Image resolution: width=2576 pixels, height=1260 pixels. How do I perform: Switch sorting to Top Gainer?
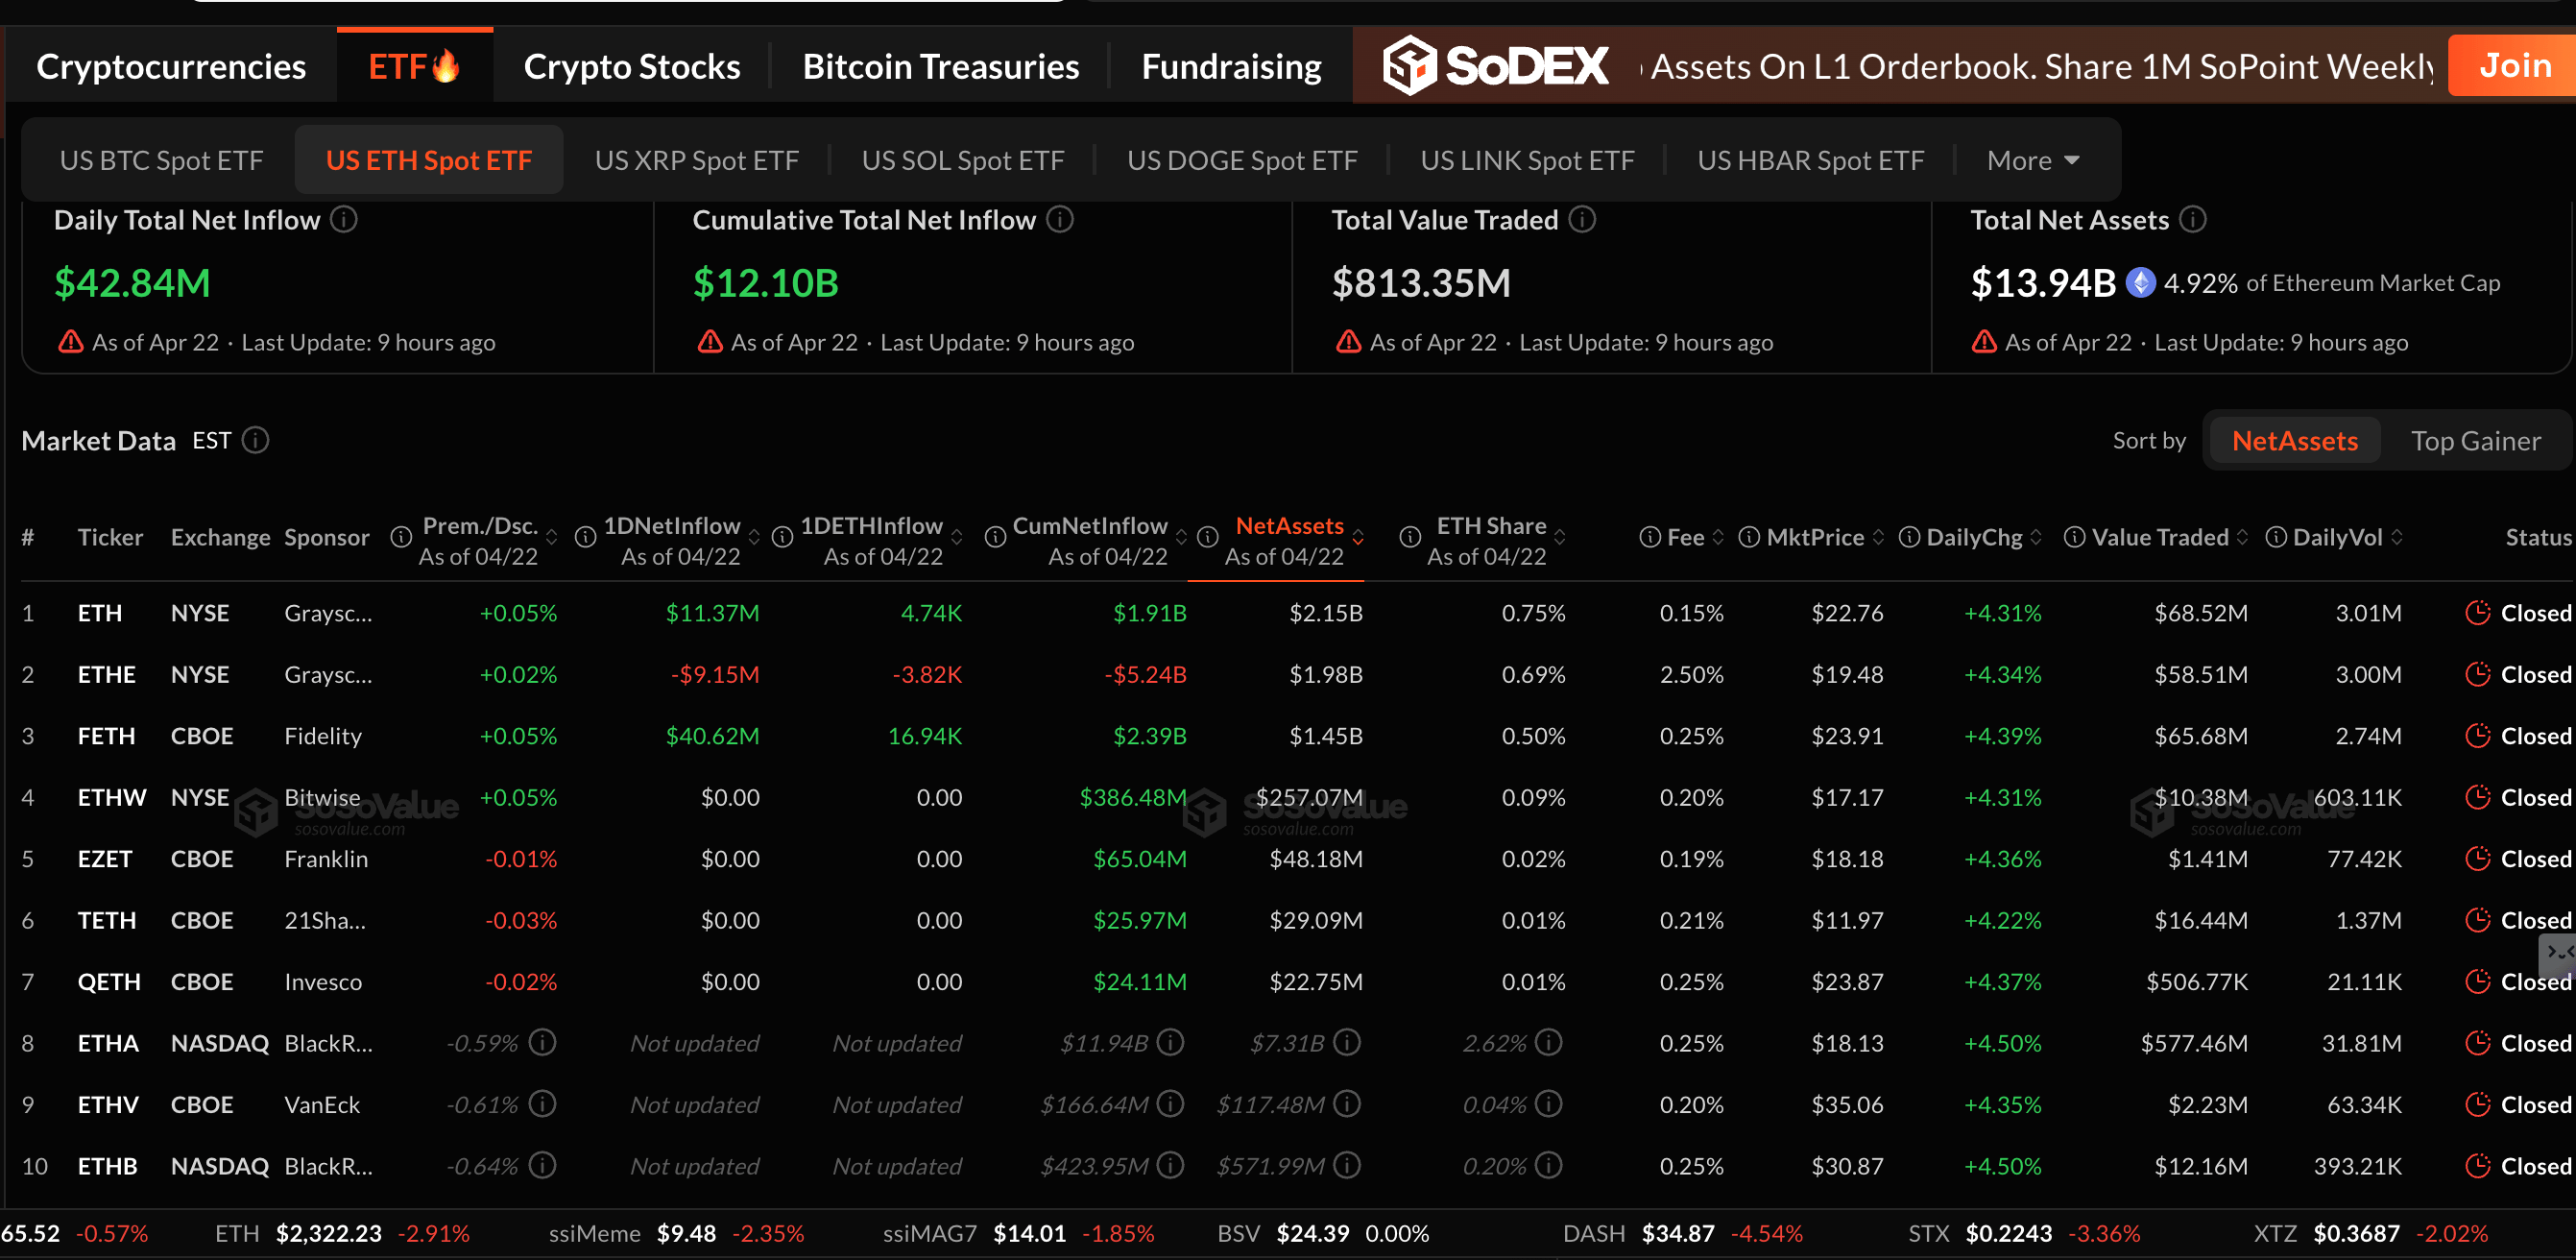(x=2475, y=441)
